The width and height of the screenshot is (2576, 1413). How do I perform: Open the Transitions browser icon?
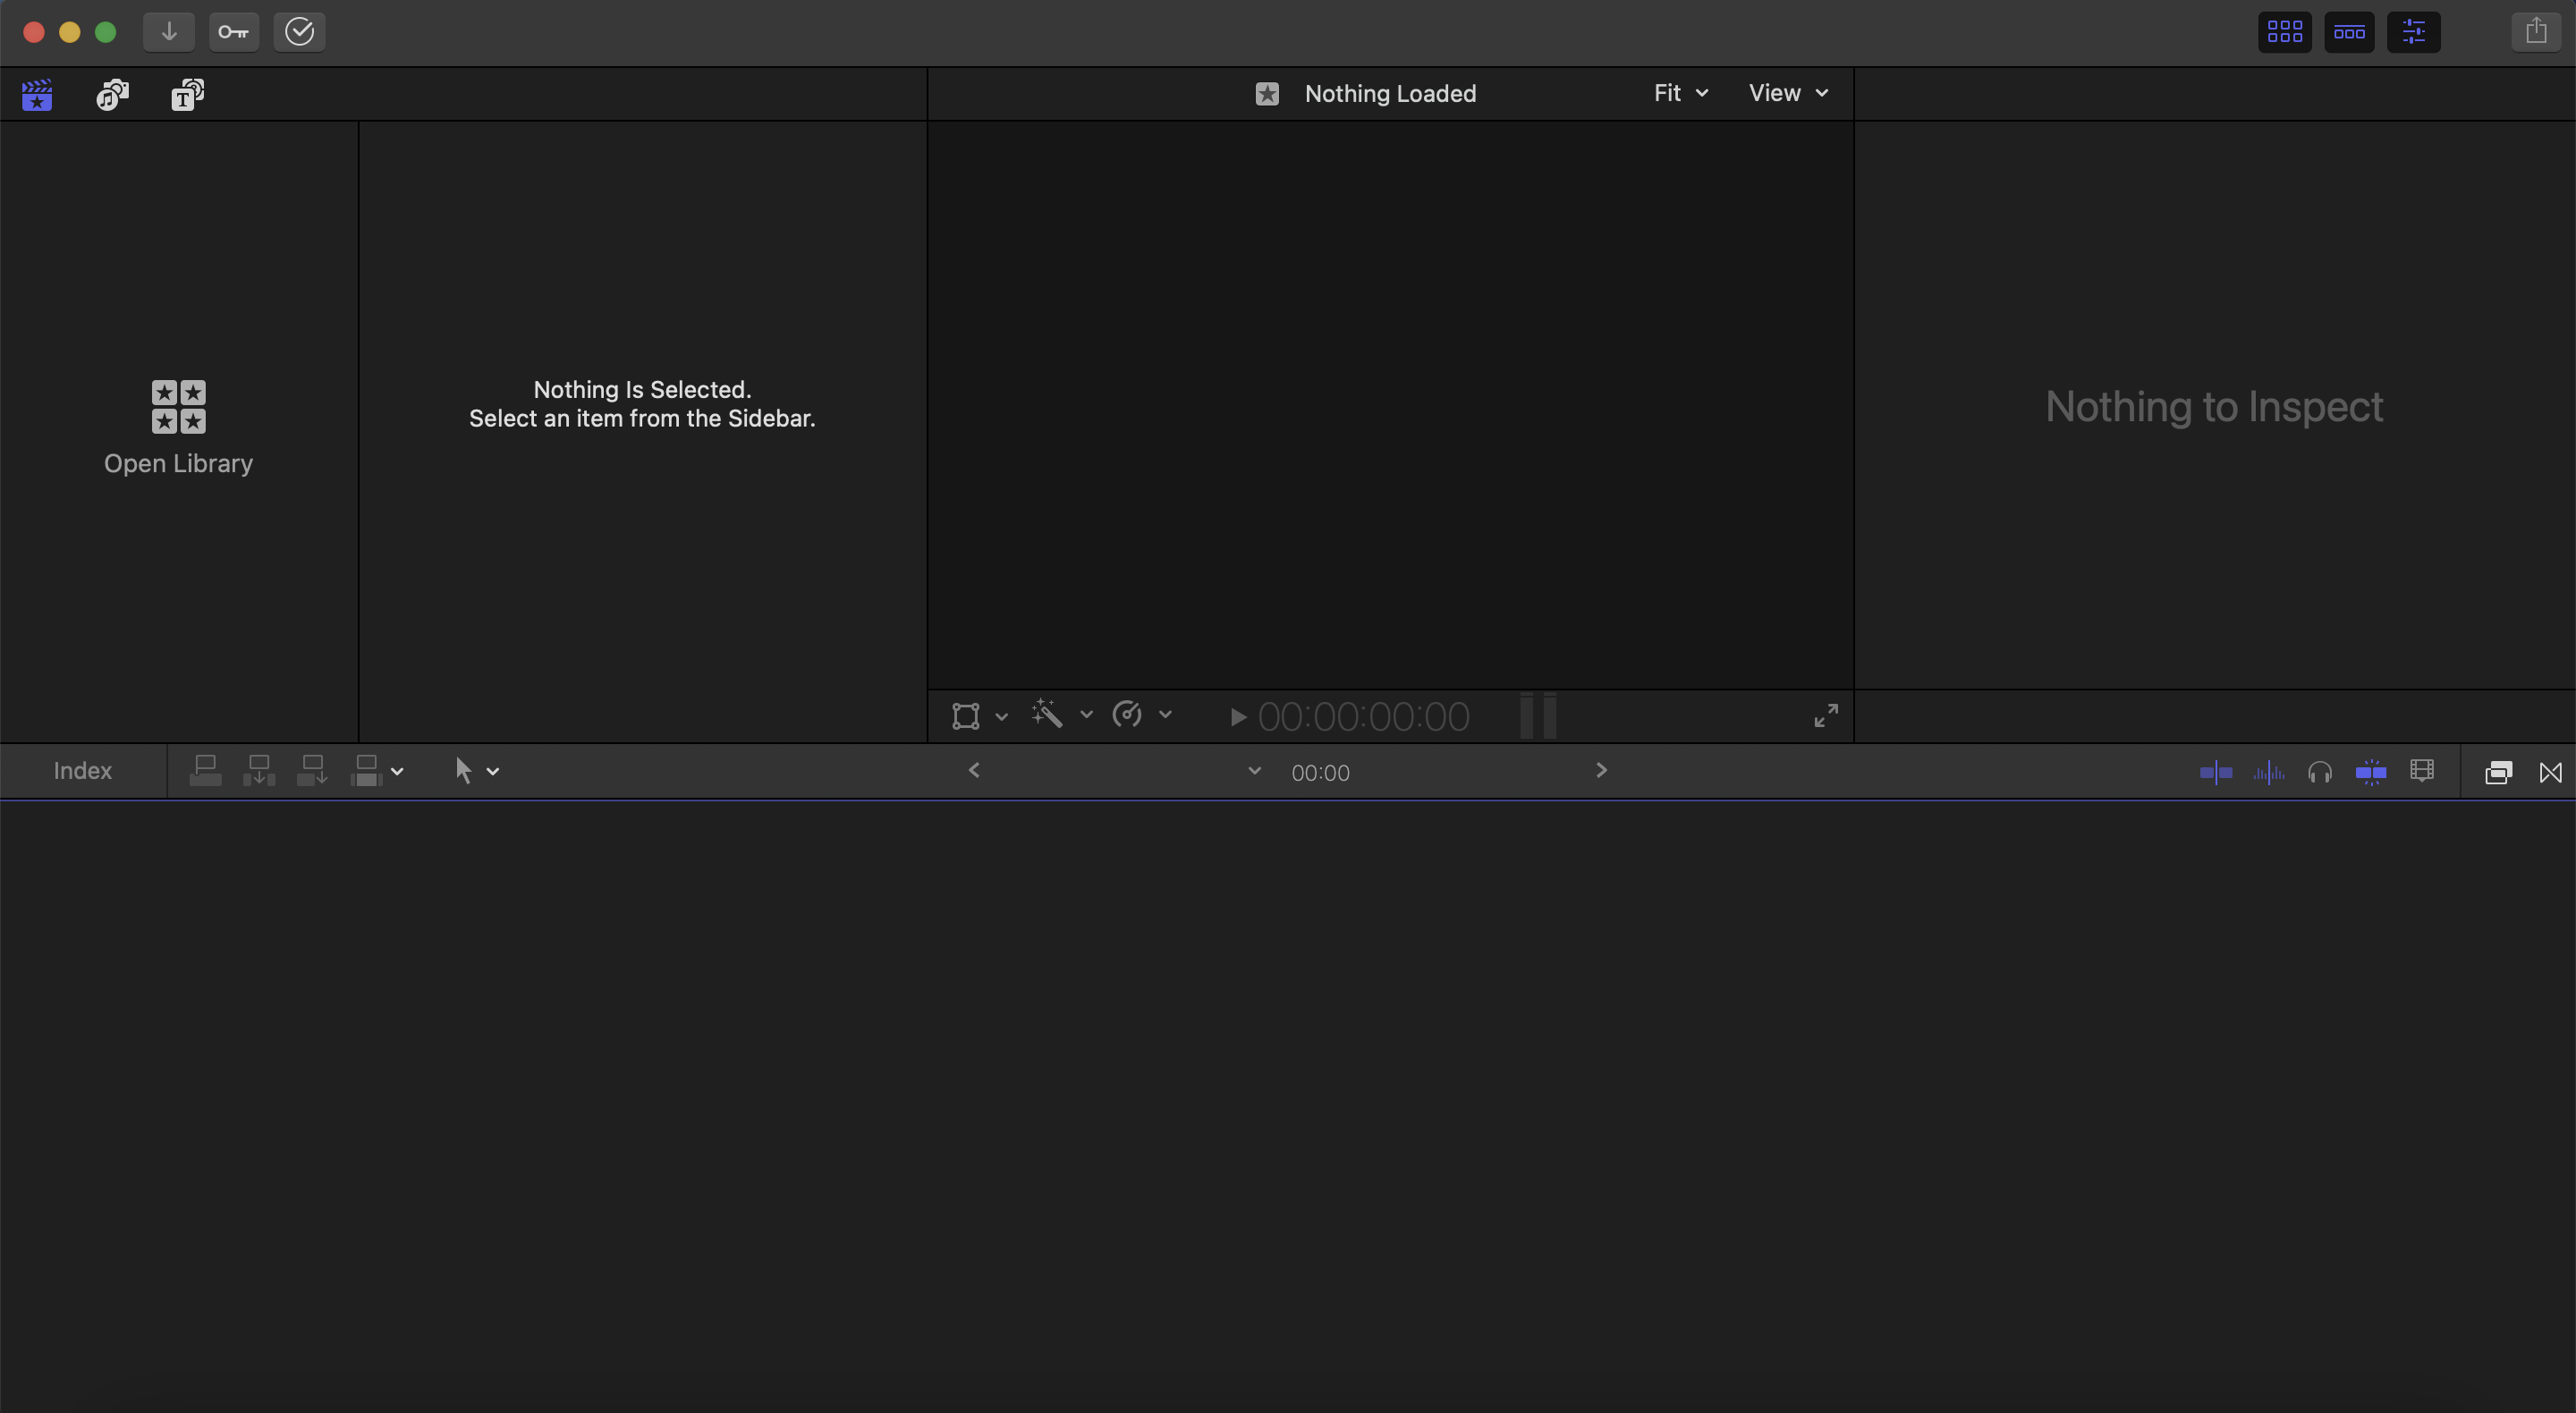[x=2550, y=772]
